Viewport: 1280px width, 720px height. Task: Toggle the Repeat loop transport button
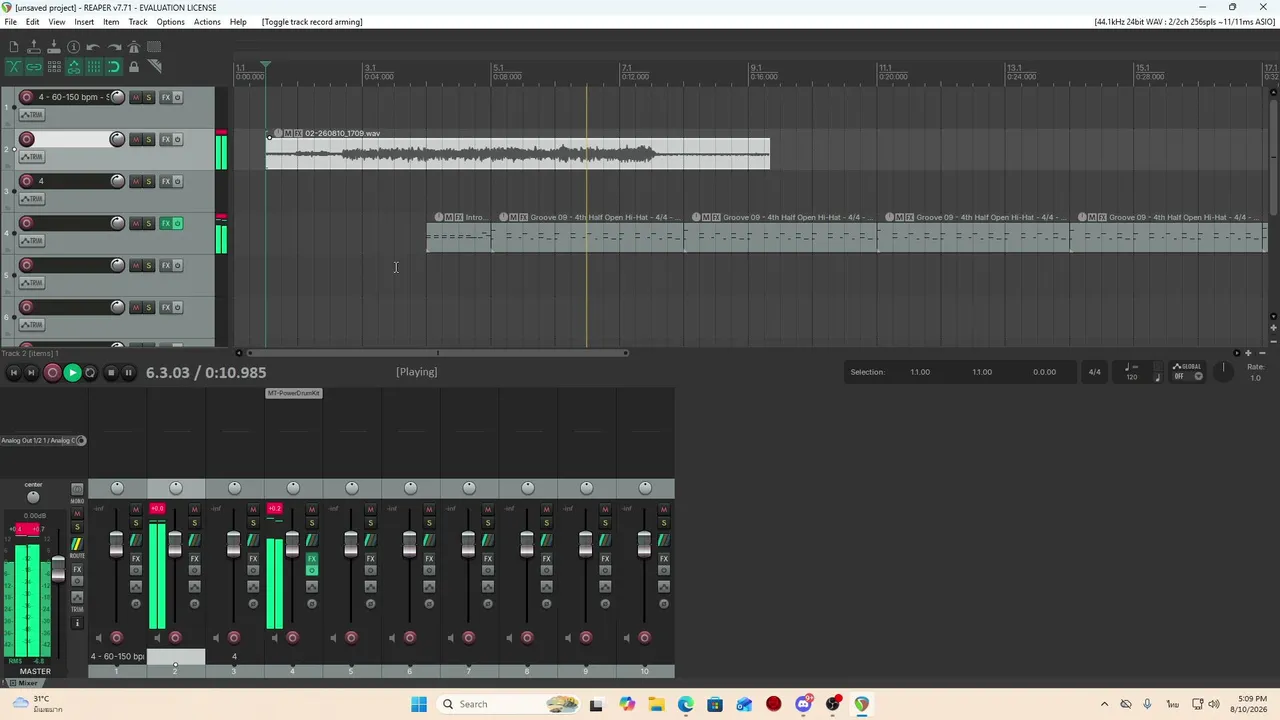click(90, 372)
